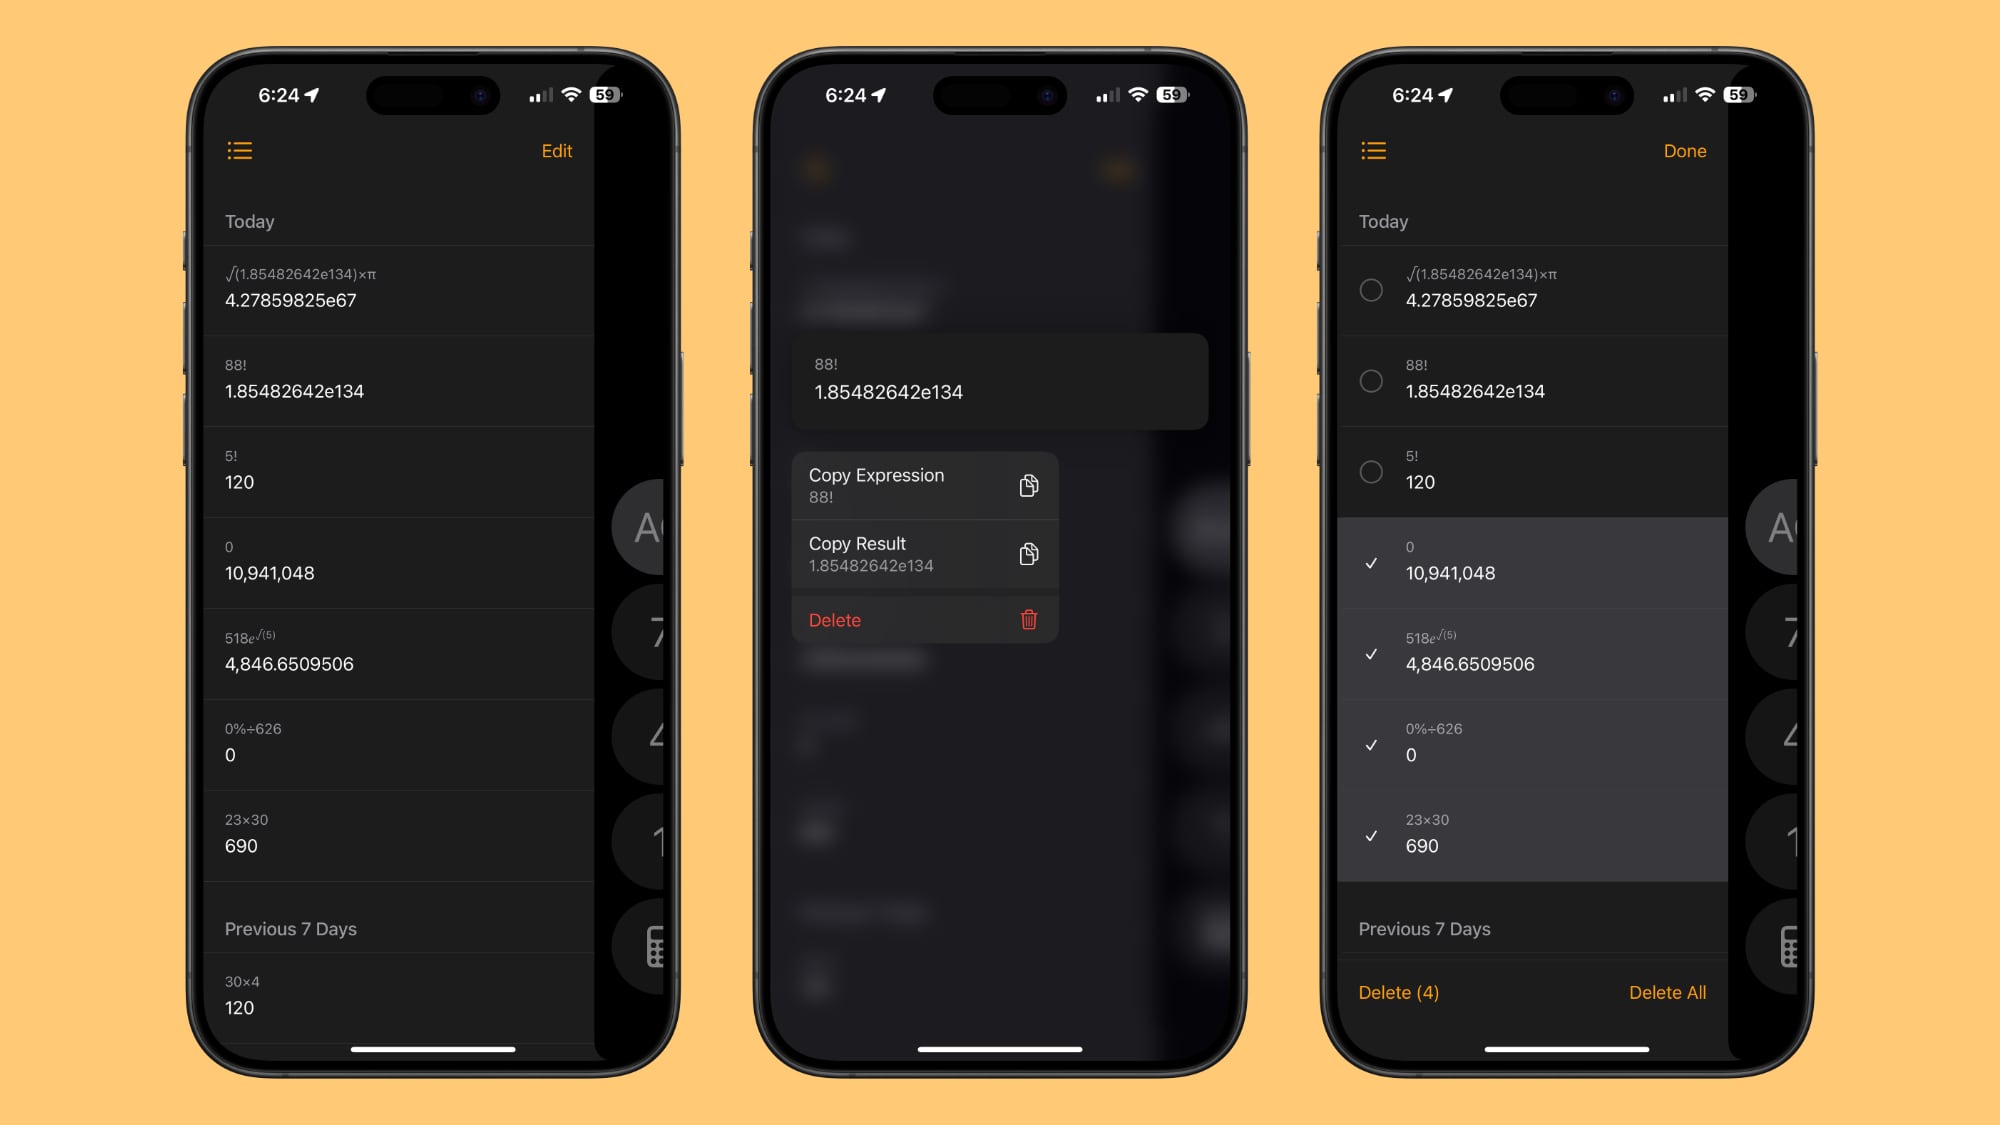Select the checkbox next to 10,941,048
Viewport: 2000px width, 1125px height.
[1370, 562]
